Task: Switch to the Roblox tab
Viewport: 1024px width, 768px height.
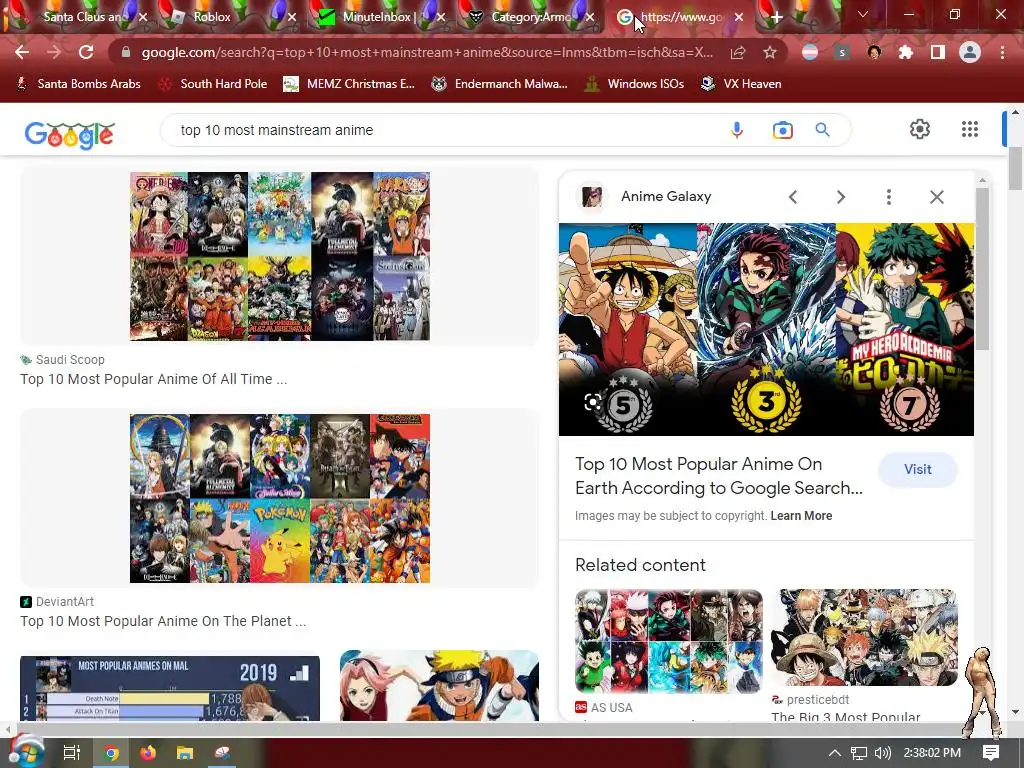Action: (212, 17)
